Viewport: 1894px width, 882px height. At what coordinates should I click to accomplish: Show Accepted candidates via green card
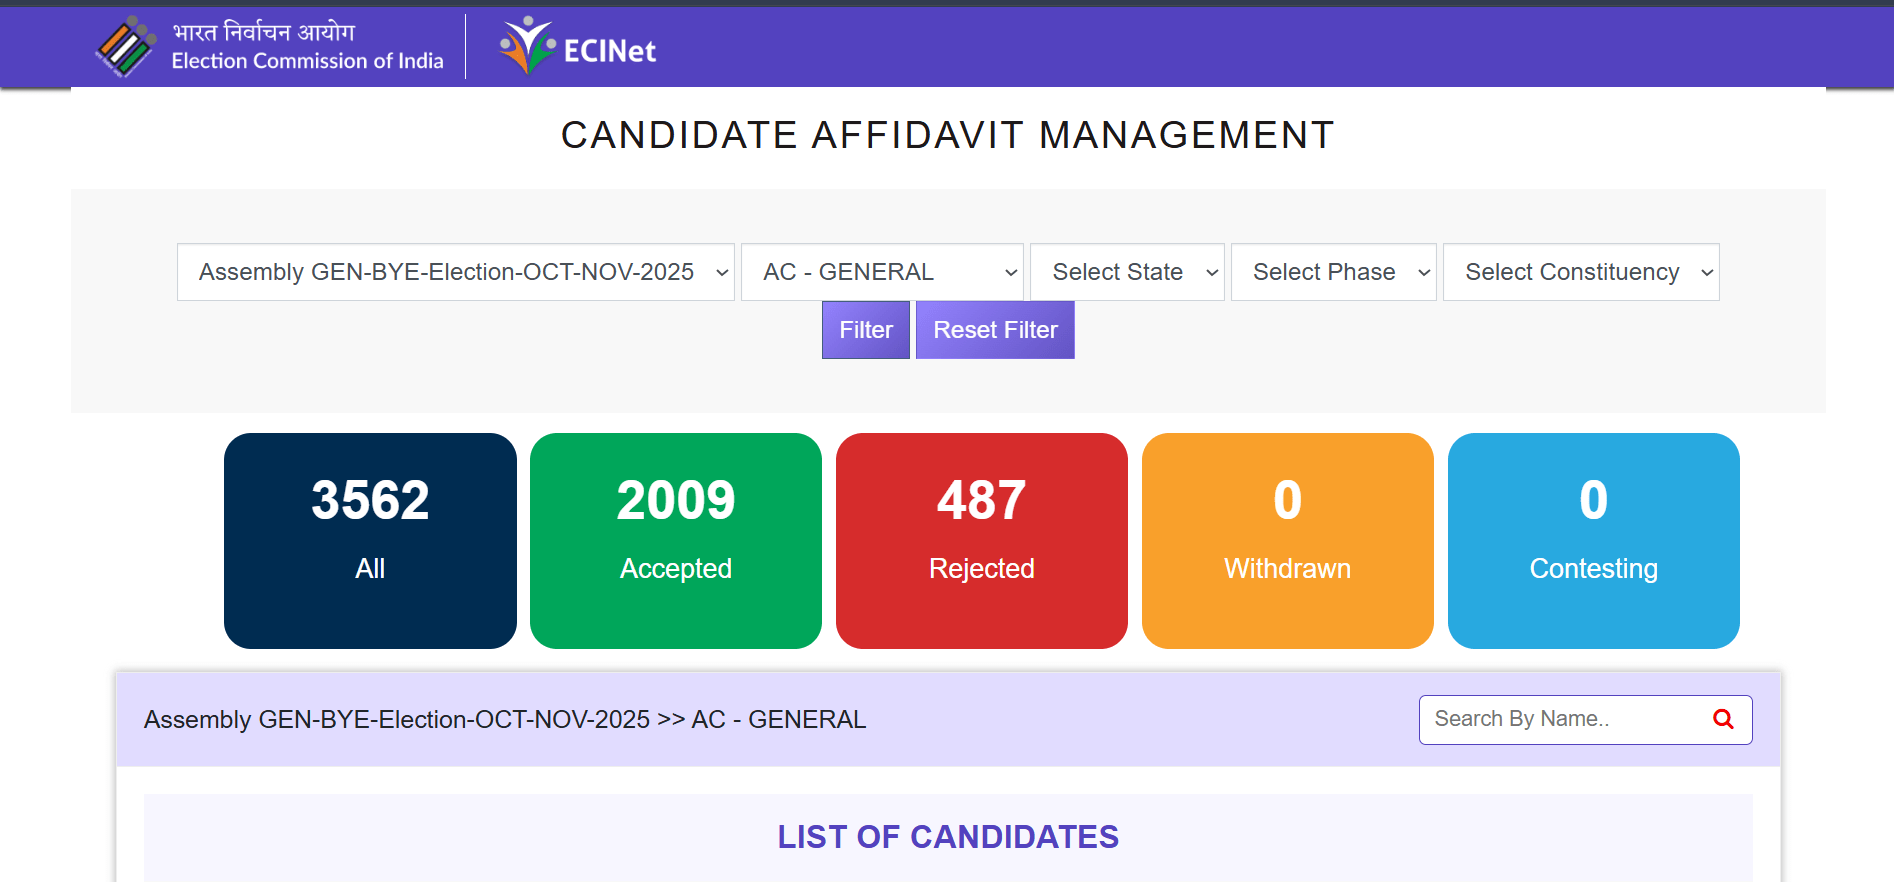(x=676, y=540)
